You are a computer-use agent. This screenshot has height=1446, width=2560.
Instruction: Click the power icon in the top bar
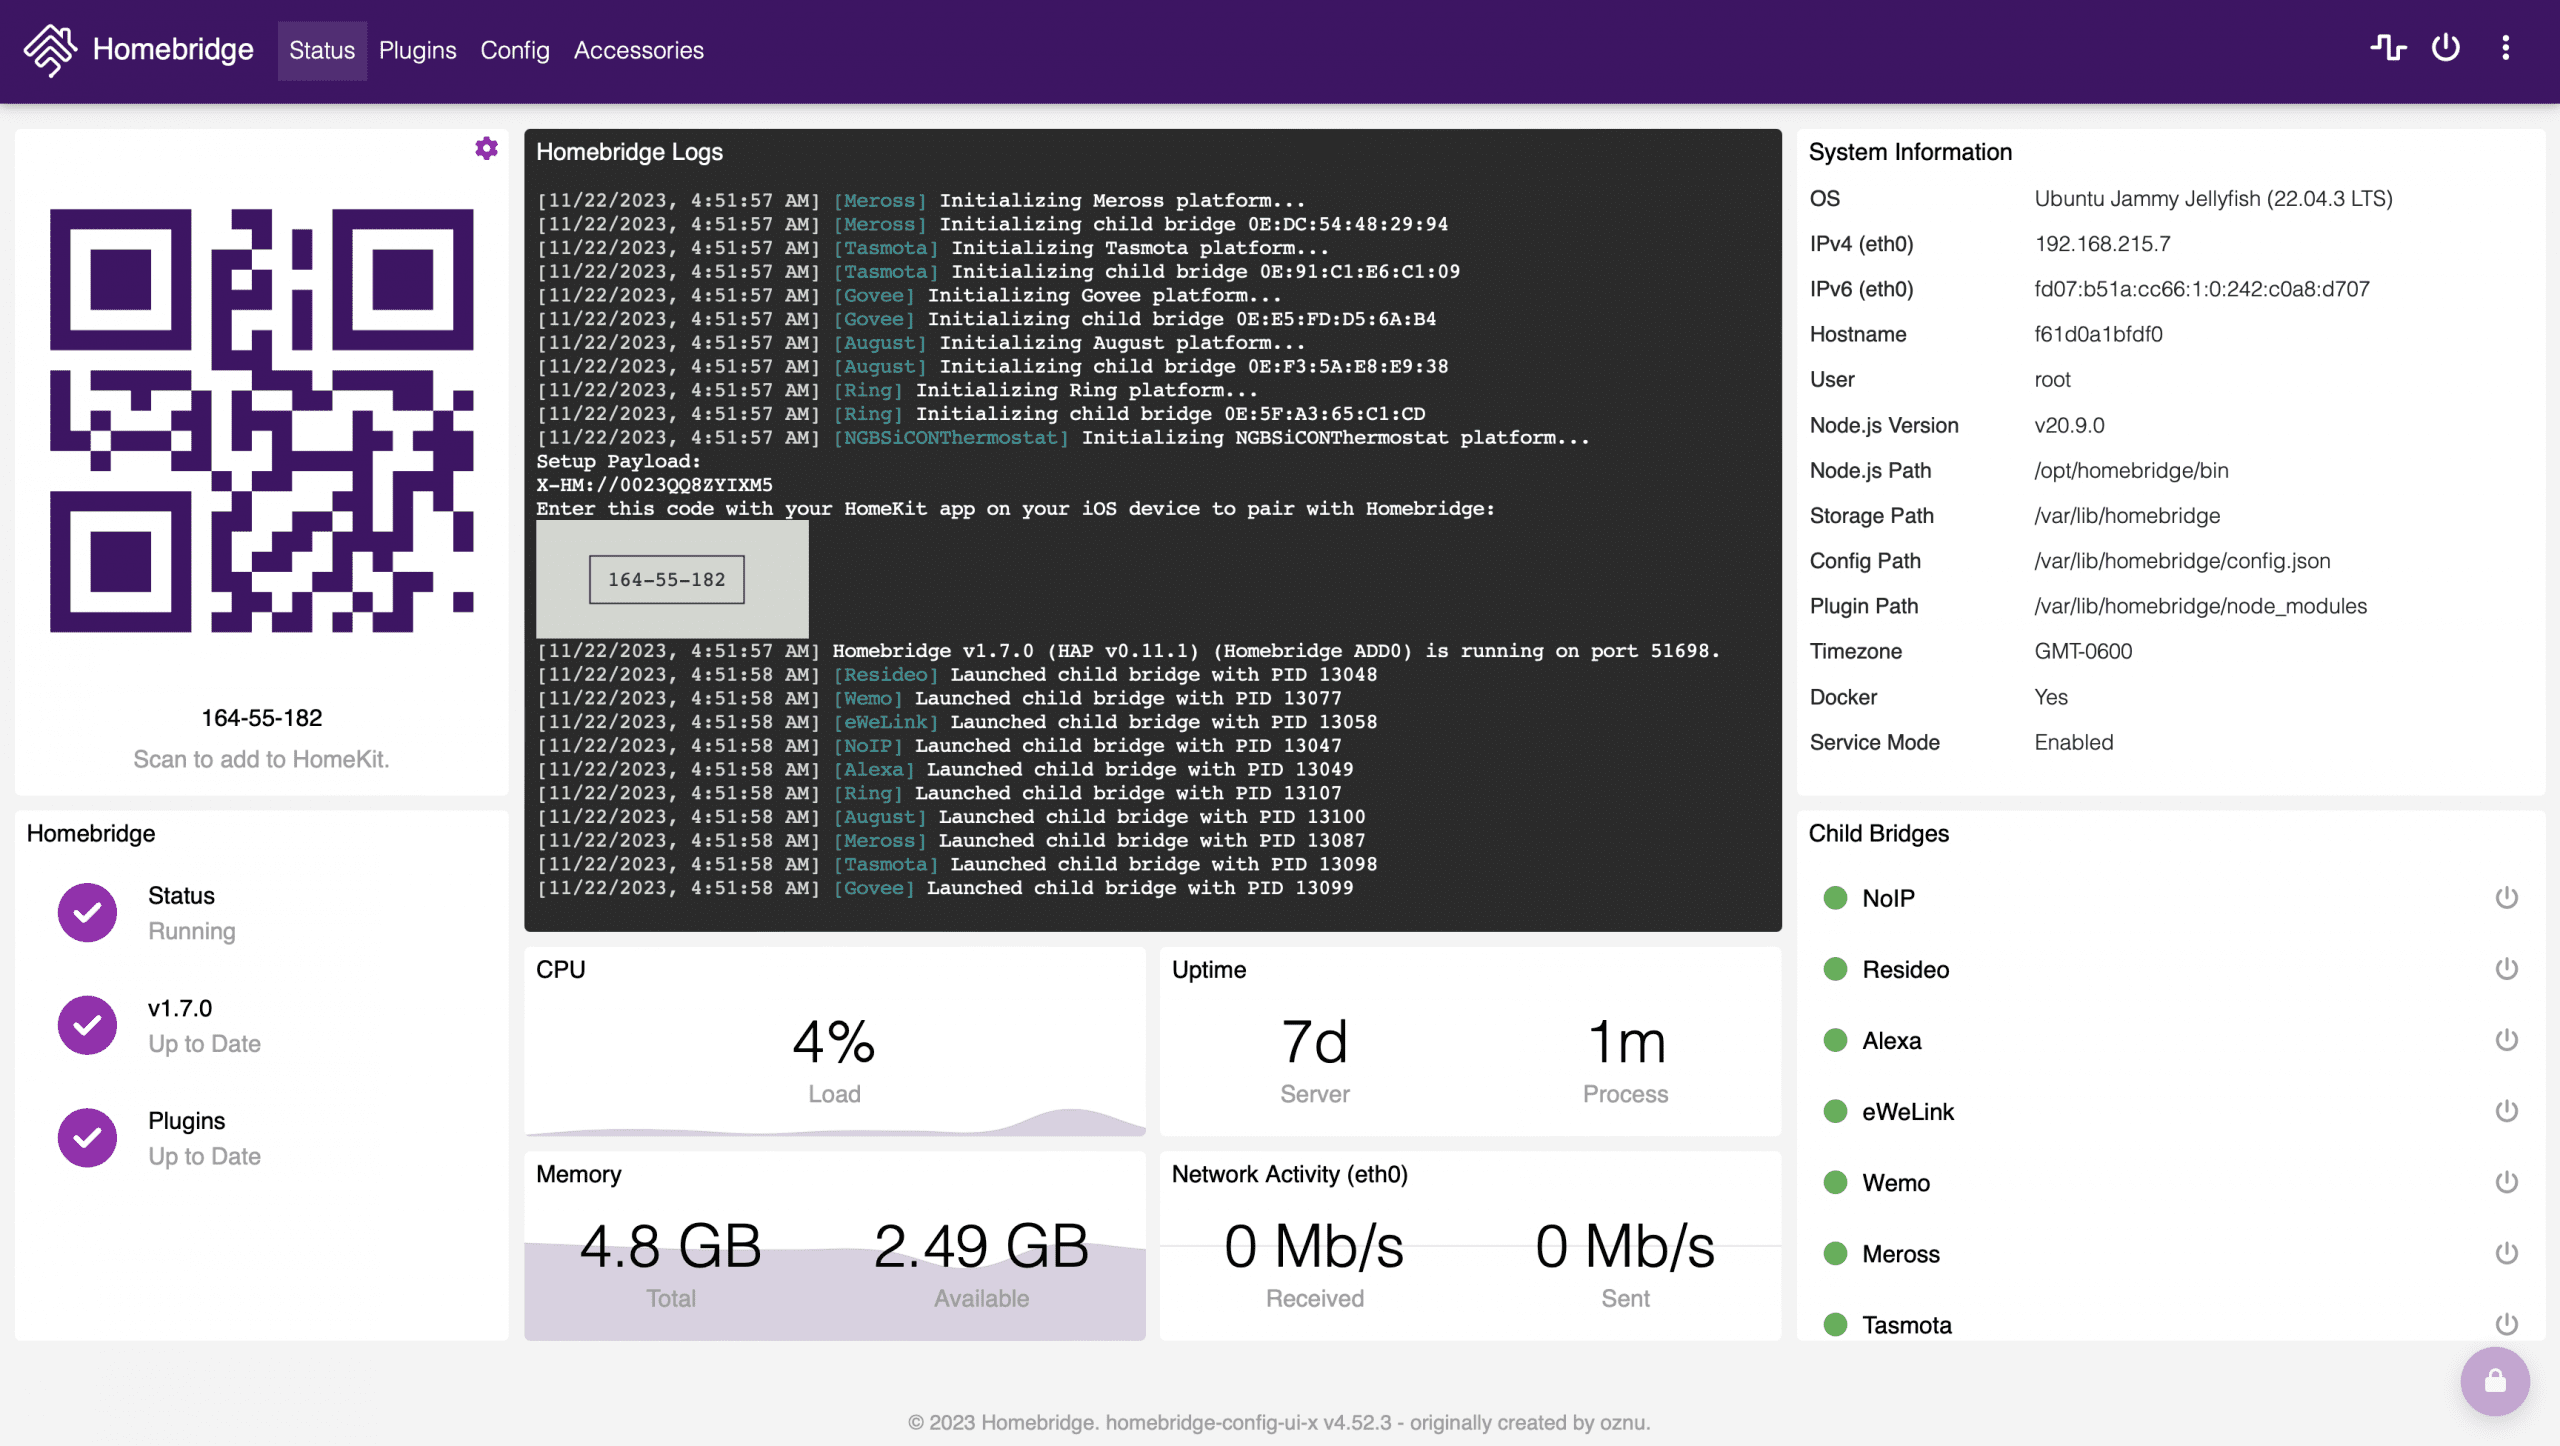coord(2446,49)
